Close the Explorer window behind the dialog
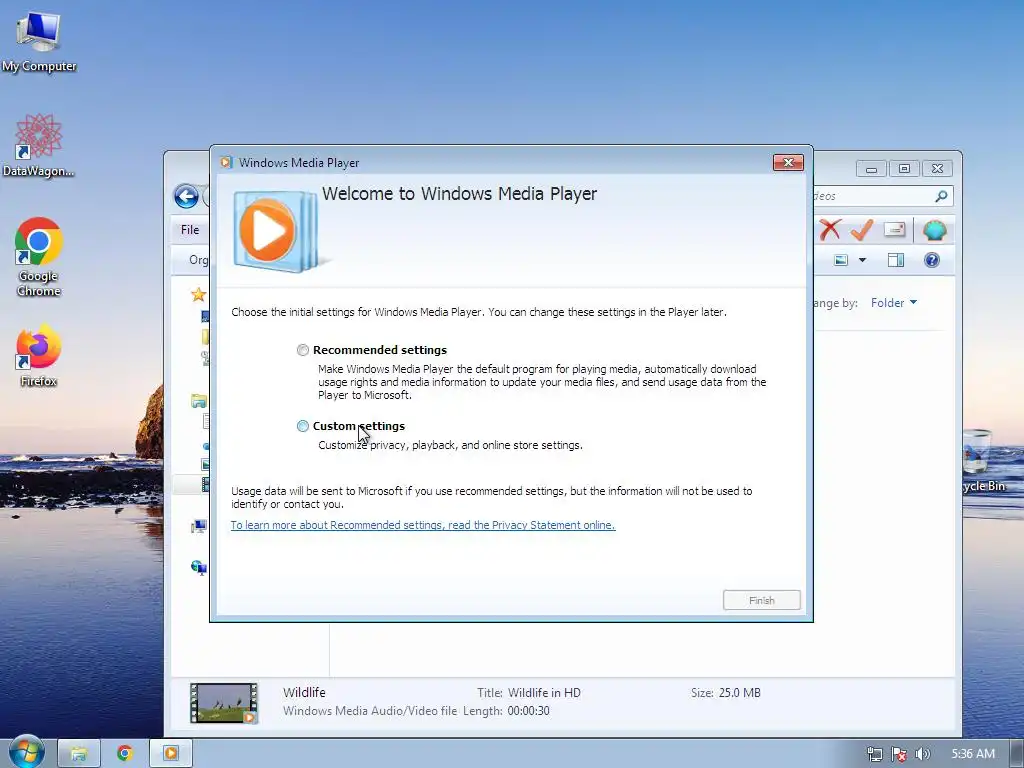 [x=937, y=169]
